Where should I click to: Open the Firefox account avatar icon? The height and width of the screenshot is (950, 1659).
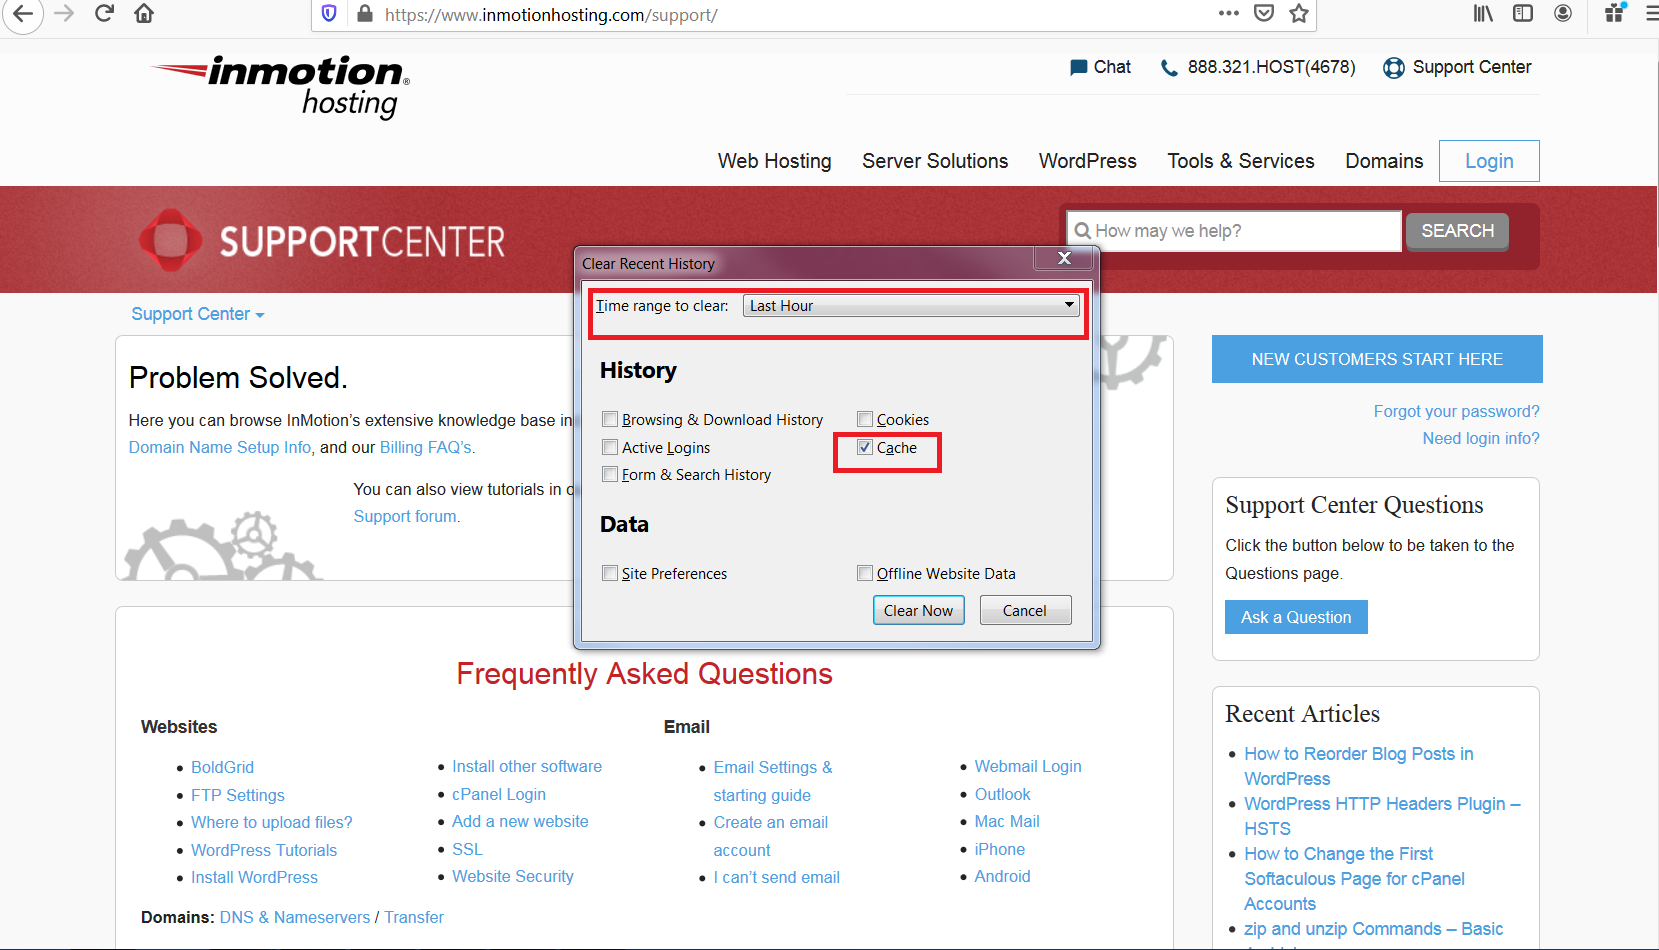tap(1563, 14)
